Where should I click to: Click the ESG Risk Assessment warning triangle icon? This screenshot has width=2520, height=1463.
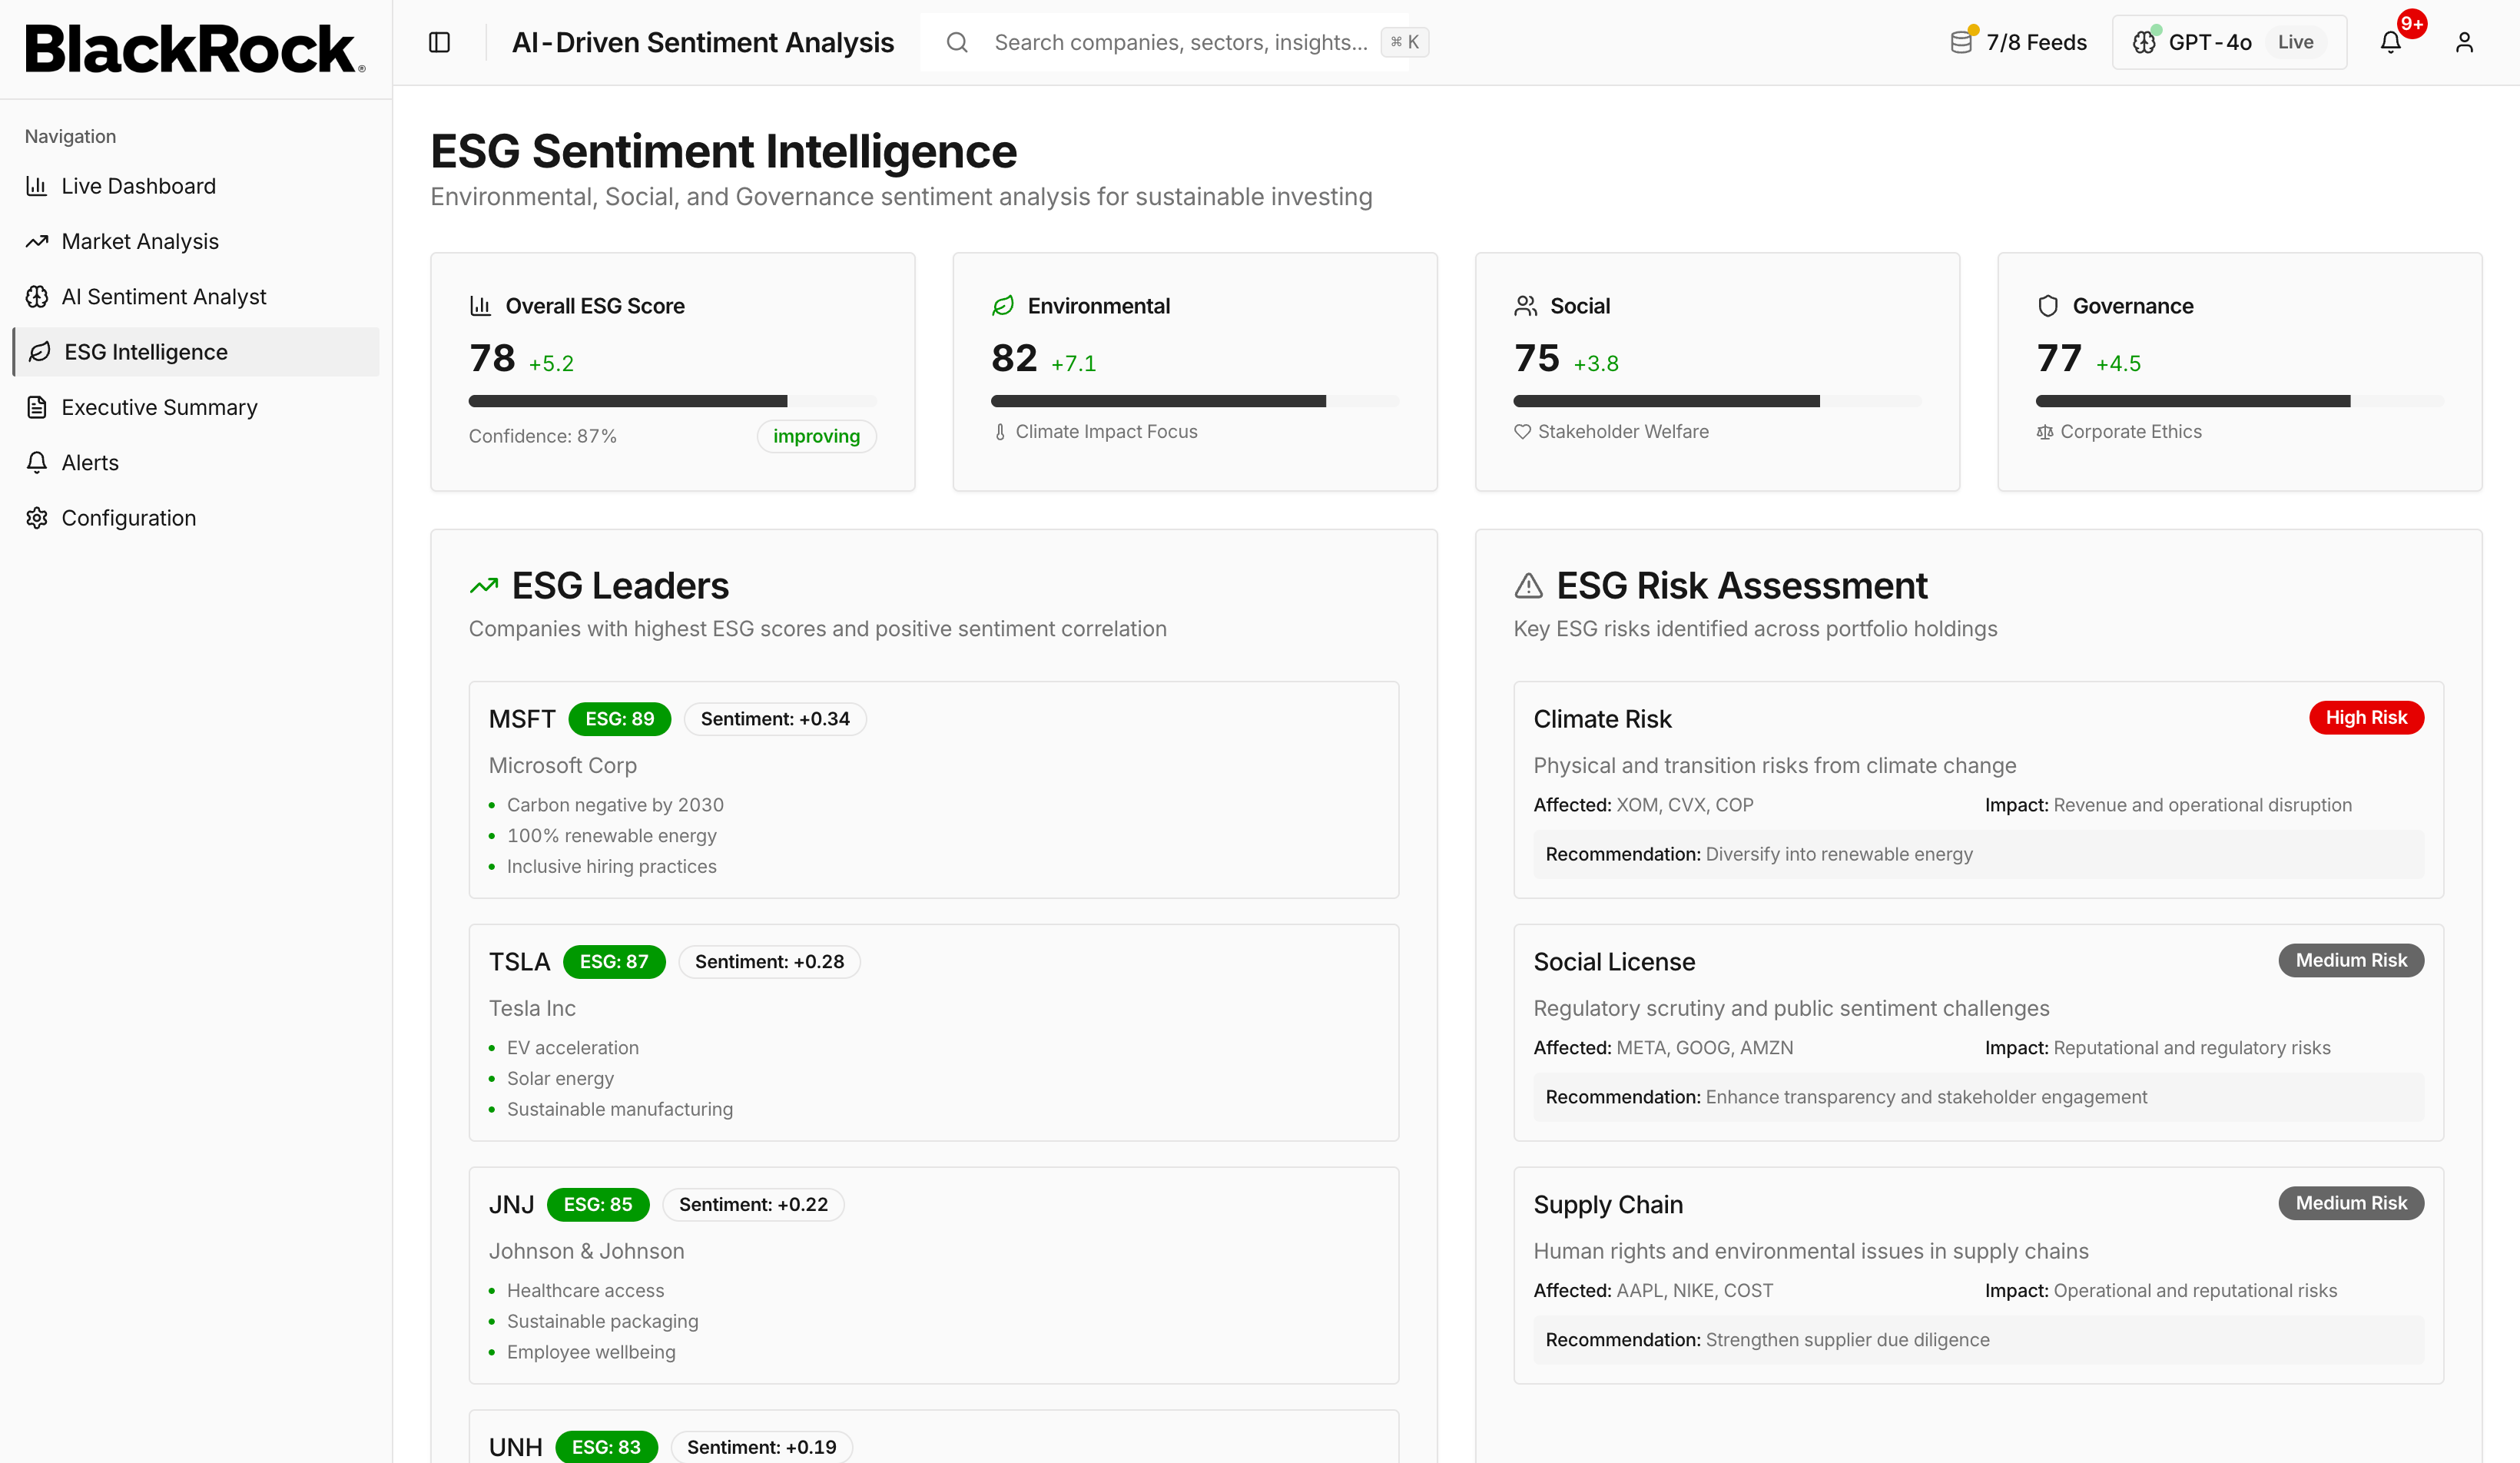[1528, 586]
